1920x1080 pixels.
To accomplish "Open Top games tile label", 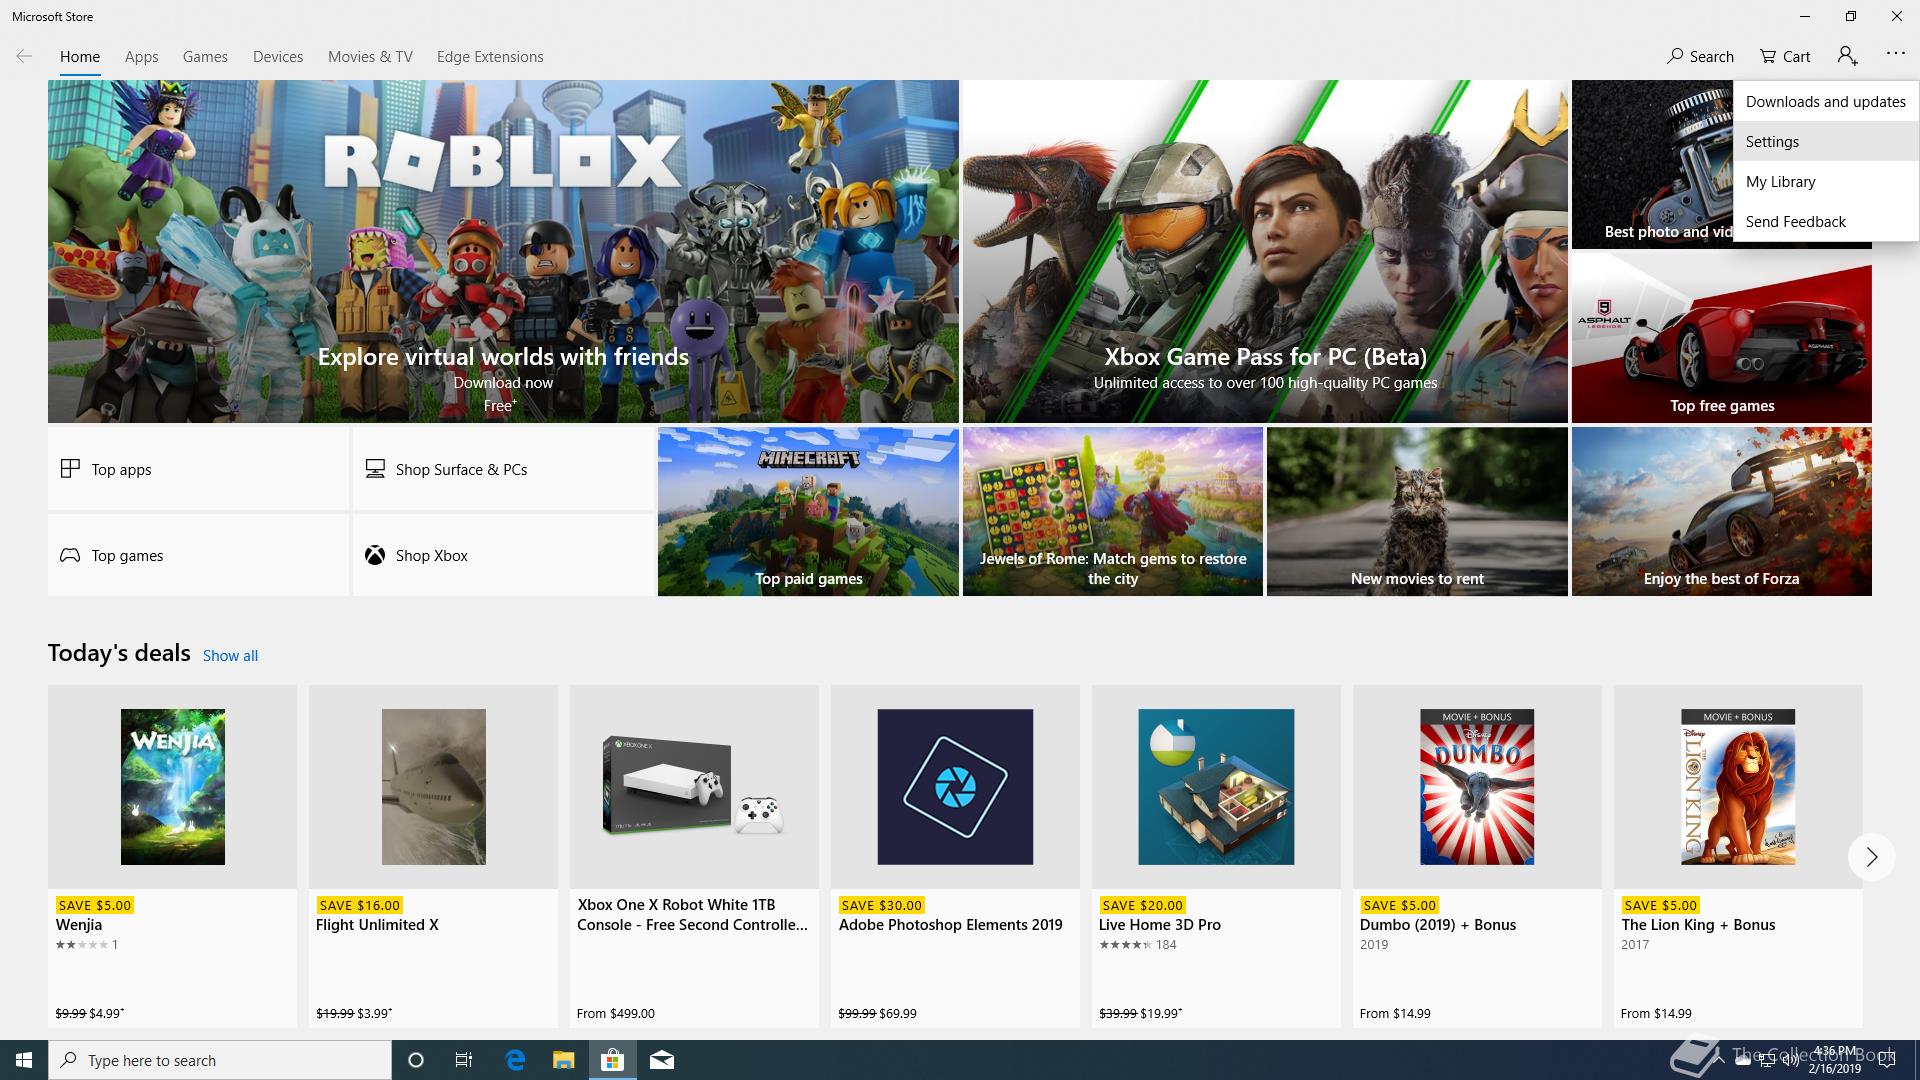I will (x=127, y=555).
